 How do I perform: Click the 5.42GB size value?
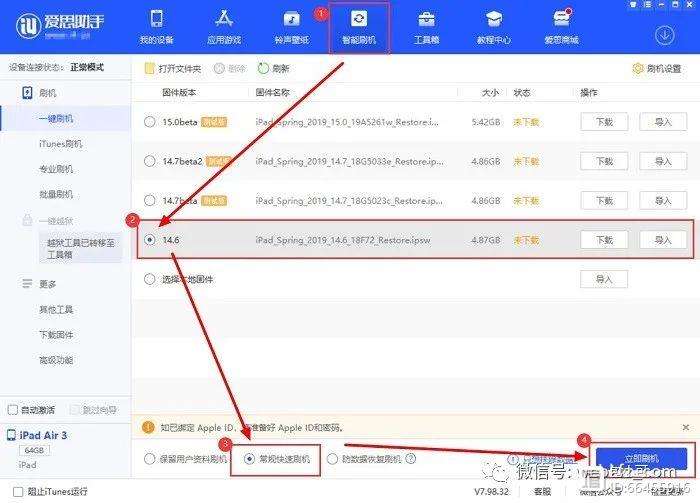tap(486, 122)
